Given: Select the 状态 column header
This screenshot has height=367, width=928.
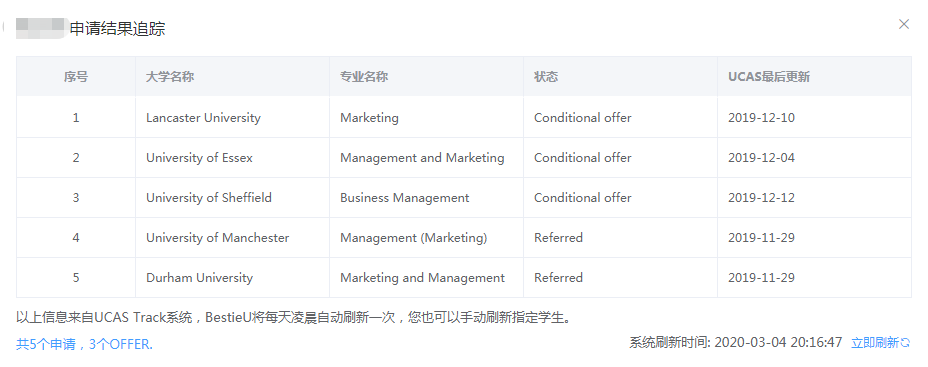Looking at the screenshot, I should 620,77.
